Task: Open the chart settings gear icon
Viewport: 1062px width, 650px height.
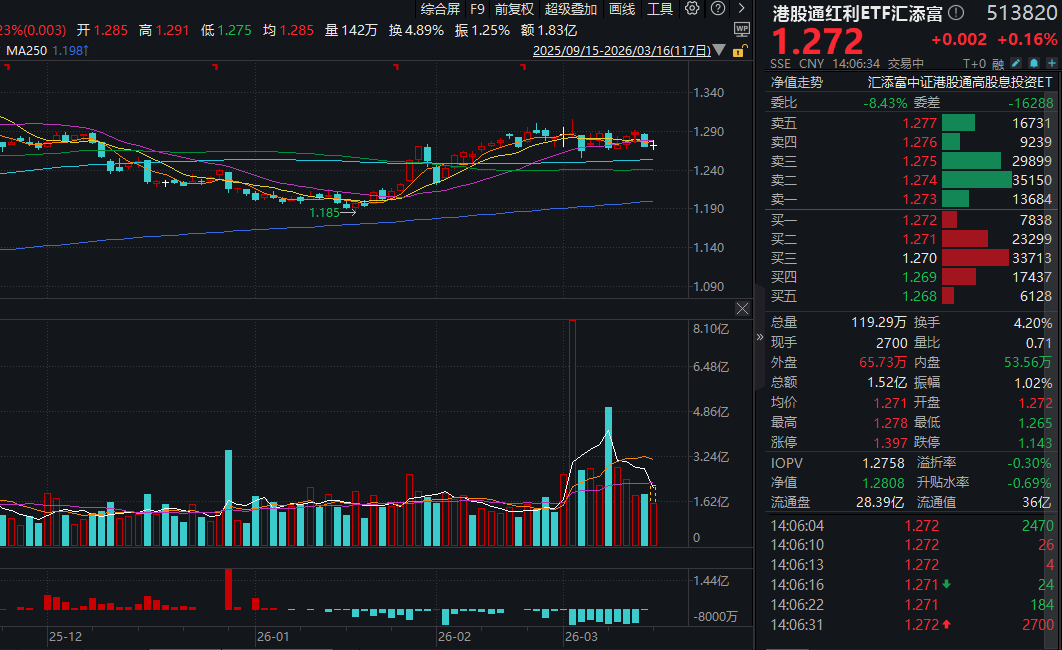Action: (693, 9)
